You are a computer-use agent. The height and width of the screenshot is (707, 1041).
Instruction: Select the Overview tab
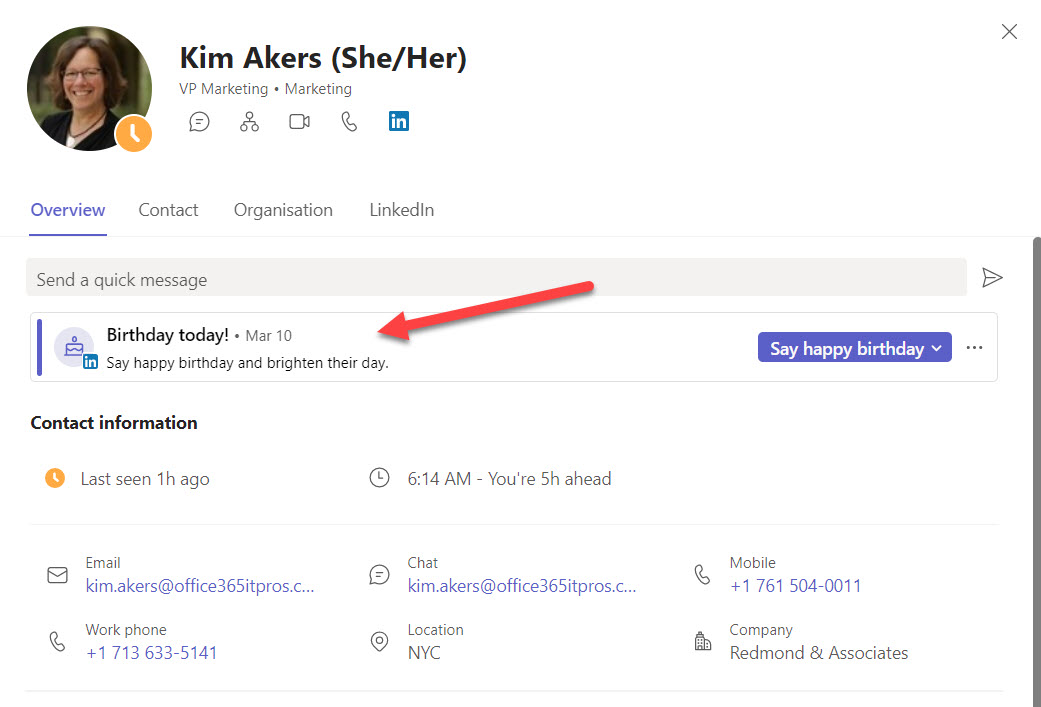pyautogui.click(x=68, y=210)
